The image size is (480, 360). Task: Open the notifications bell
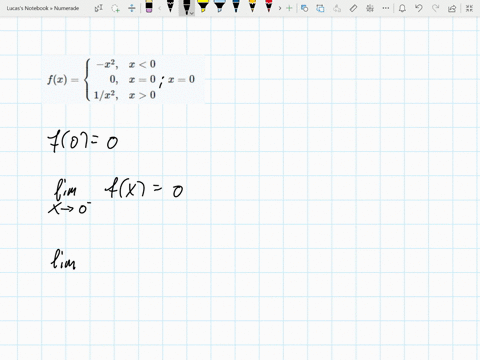pos(402,8)
